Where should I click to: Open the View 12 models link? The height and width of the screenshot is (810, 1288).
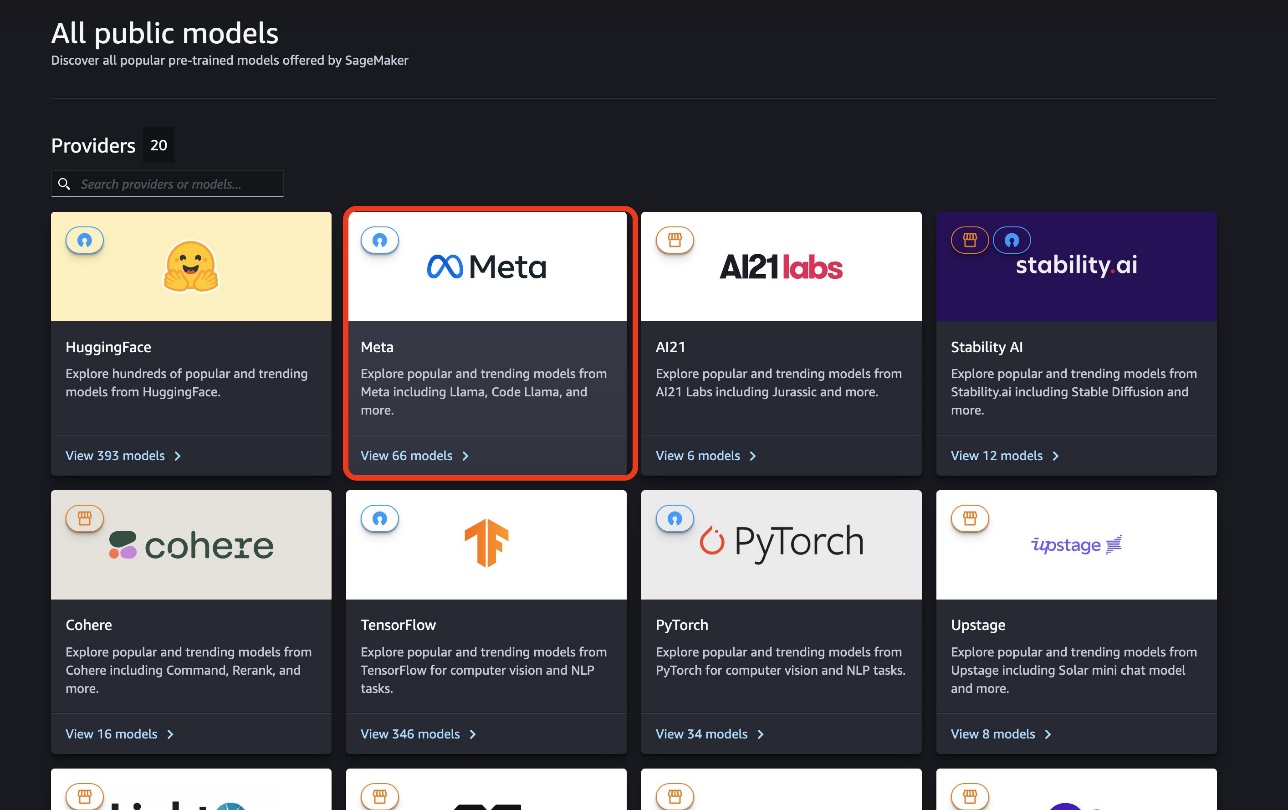coord(1005,456)
